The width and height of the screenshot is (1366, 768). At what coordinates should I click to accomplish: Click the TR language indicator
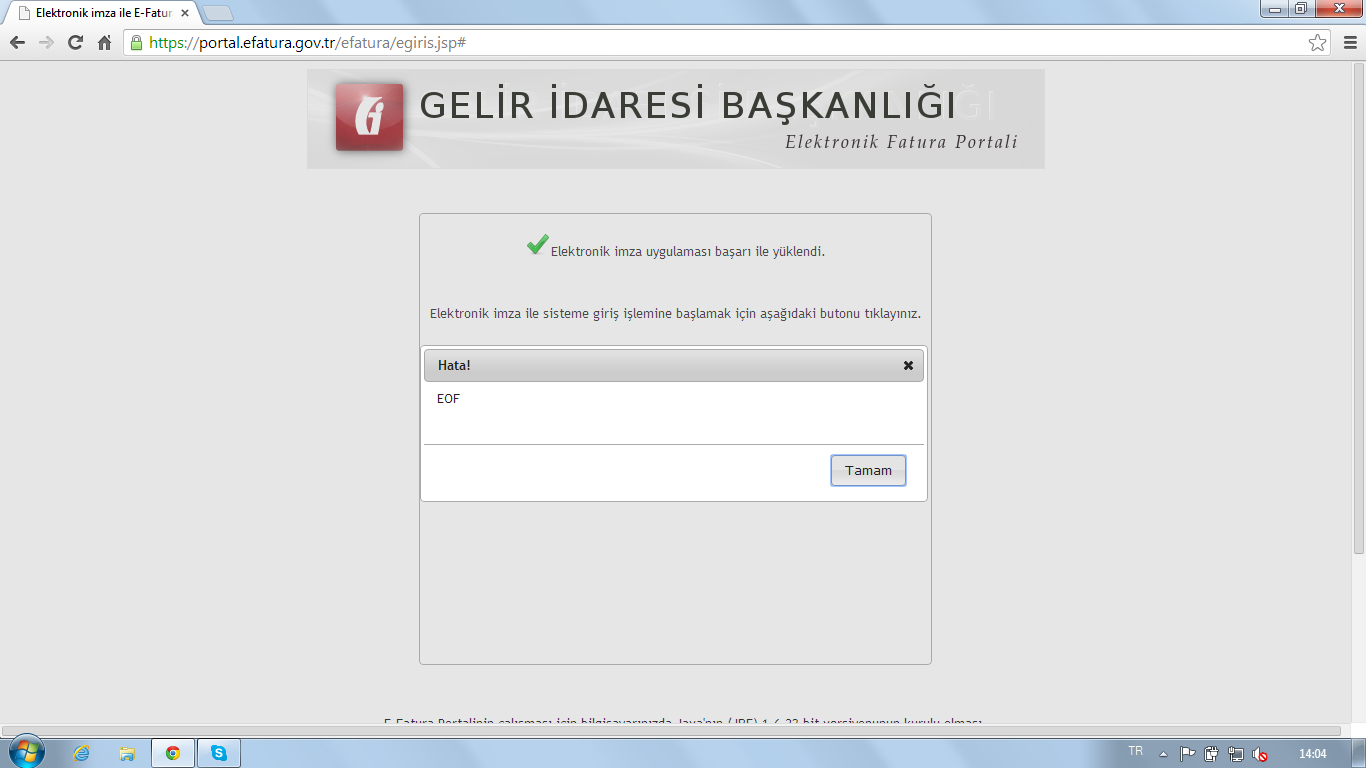pos(1135,751)
